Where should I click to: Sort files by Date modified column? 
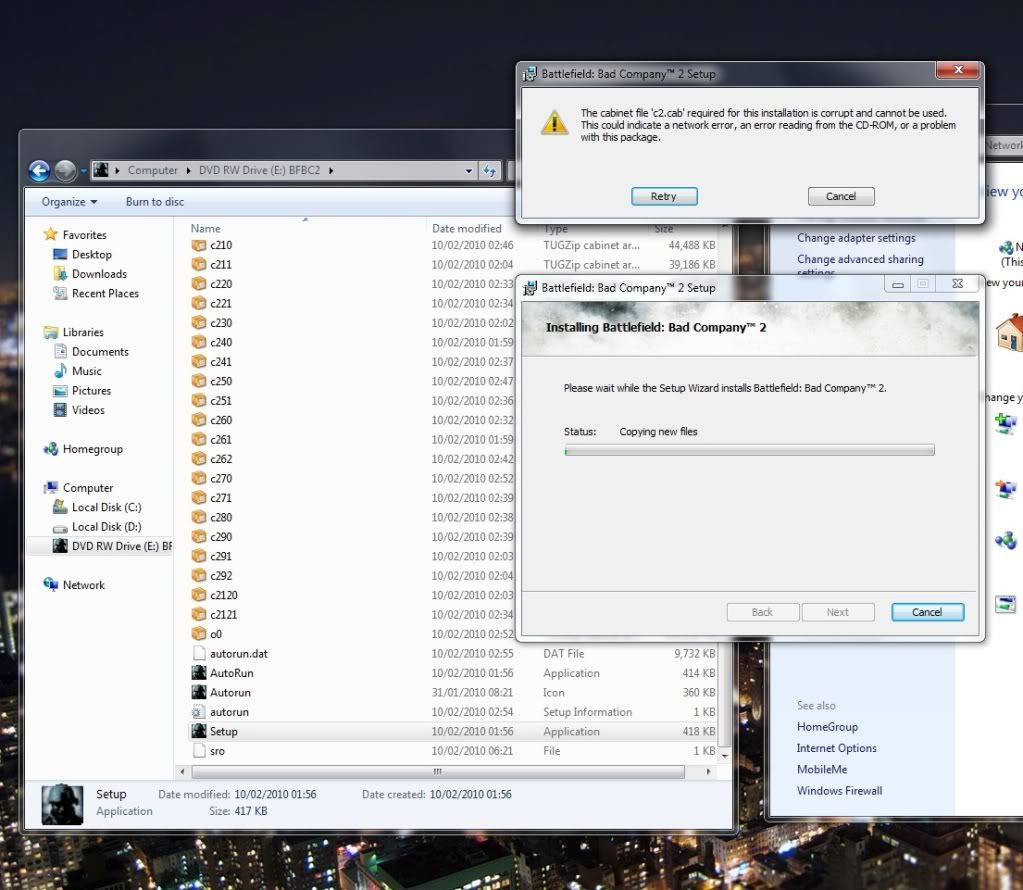click(x=466, y=228)
